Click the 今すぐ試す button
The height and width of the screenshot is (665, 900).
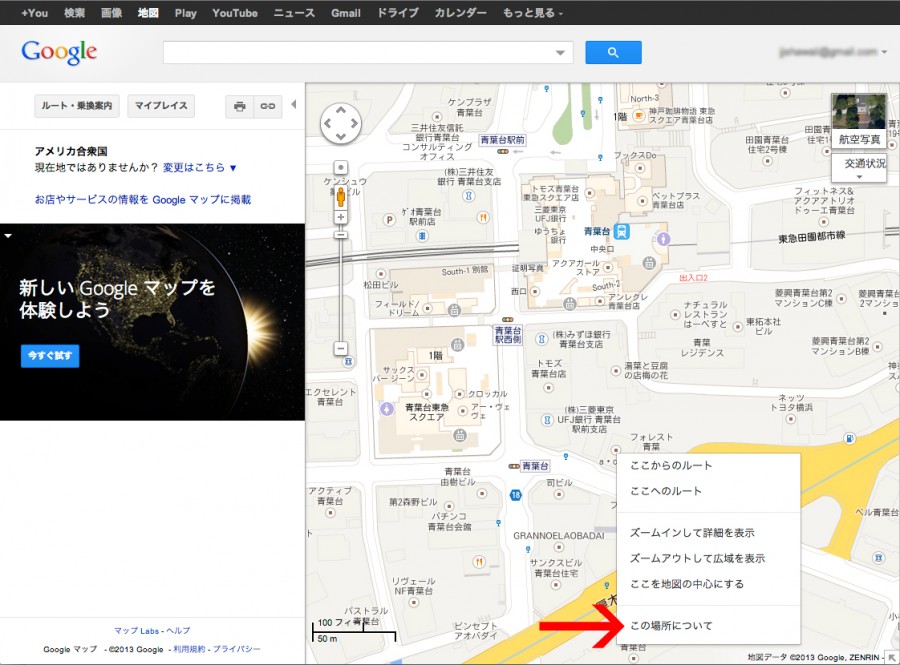[50, 356]
